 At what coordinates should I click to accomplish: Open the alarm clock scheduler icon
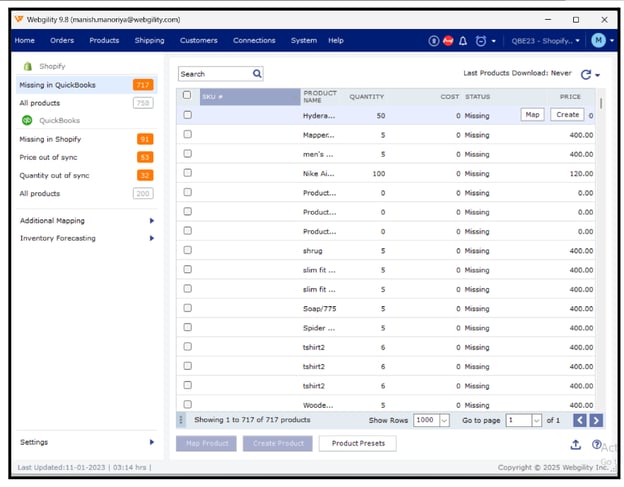point(481,41)
